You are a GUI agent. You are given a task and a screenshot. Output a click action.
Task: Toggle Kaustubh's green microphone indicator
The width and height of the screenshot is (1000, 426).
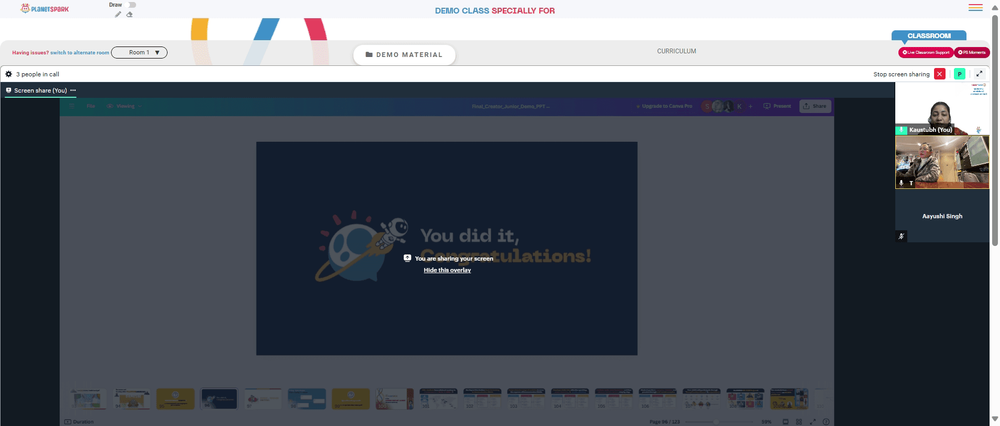click(901, 130)
